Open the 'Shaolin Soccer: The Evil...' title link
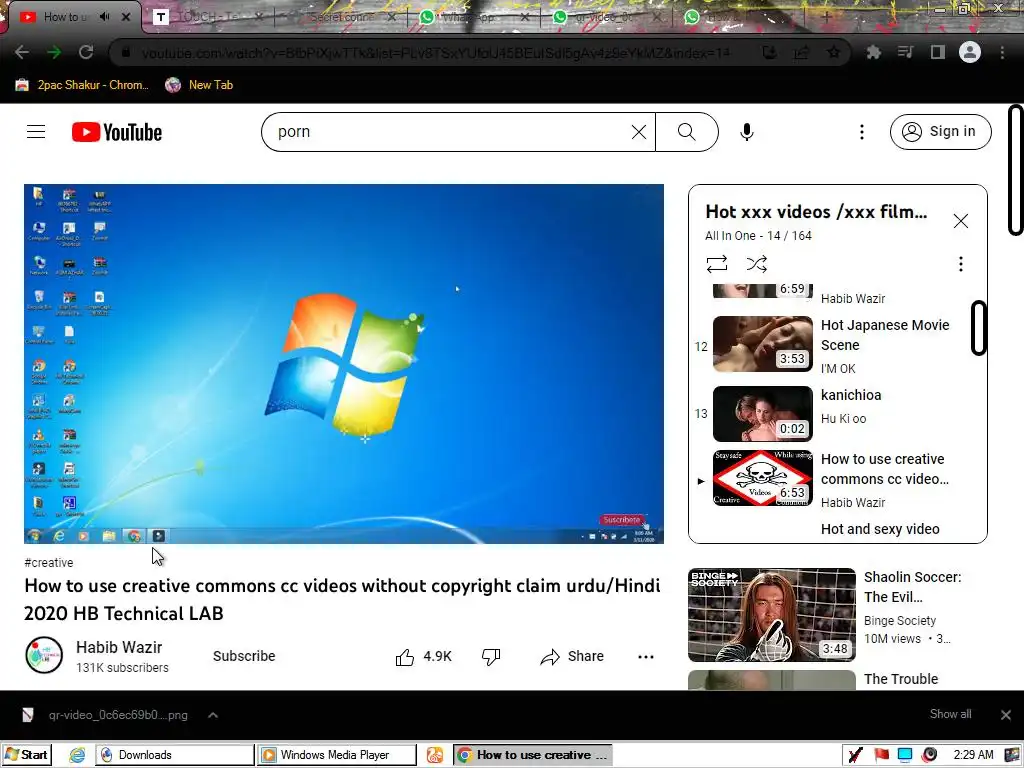The image size is (1024, 768). (x=912, y=587)
